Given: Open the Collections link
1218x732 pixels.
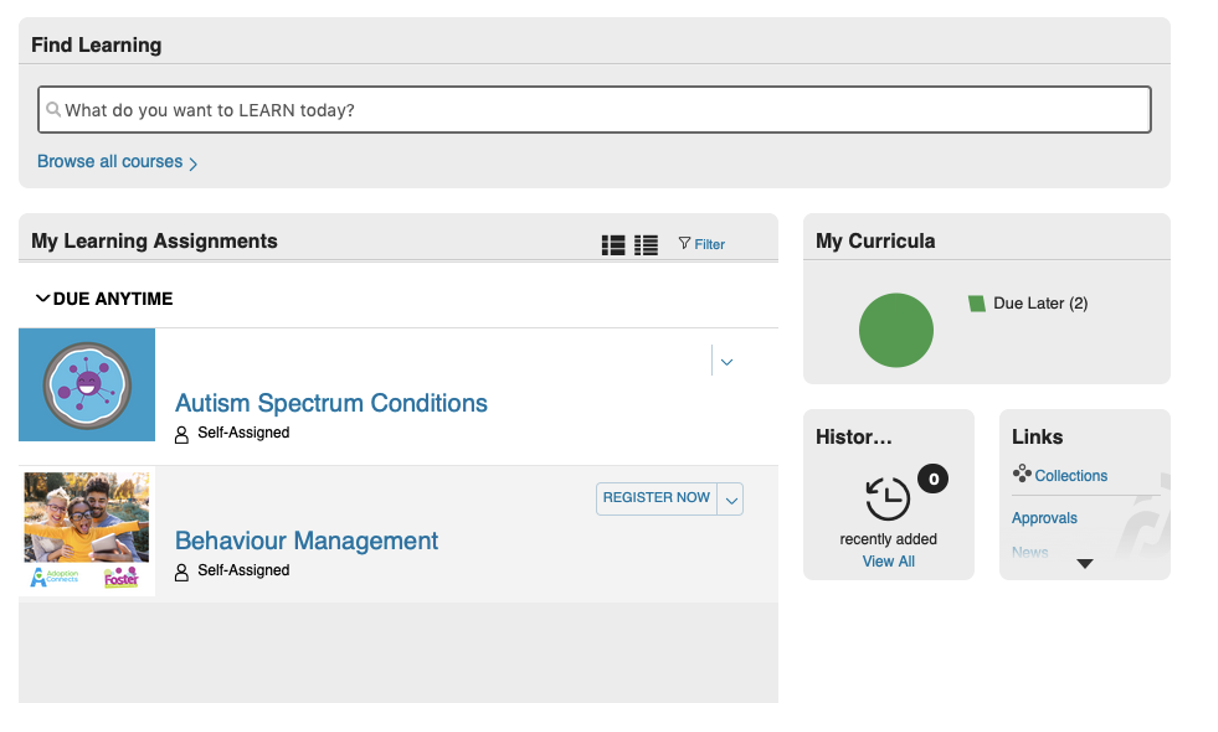Looking at the screenshot, I should coord(1071,476).
